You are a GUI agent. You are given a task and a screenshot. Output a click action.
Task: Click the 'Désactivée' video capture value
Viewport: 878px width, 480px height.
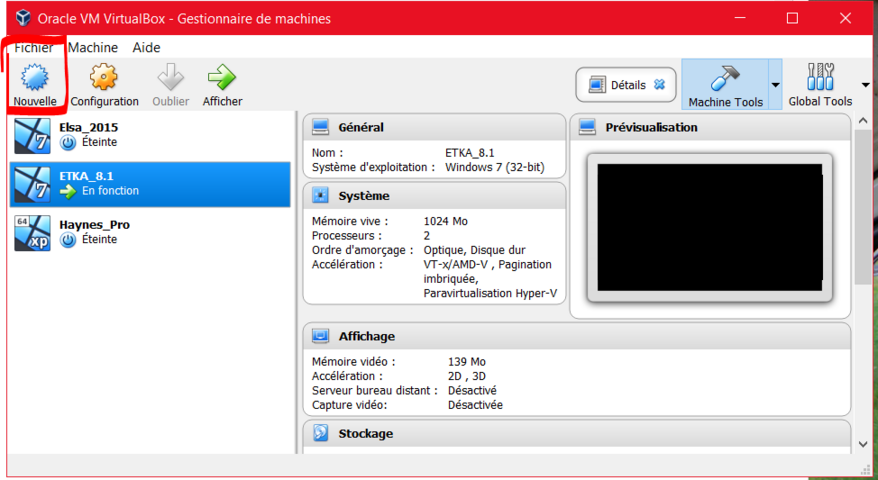coord(475,404)
